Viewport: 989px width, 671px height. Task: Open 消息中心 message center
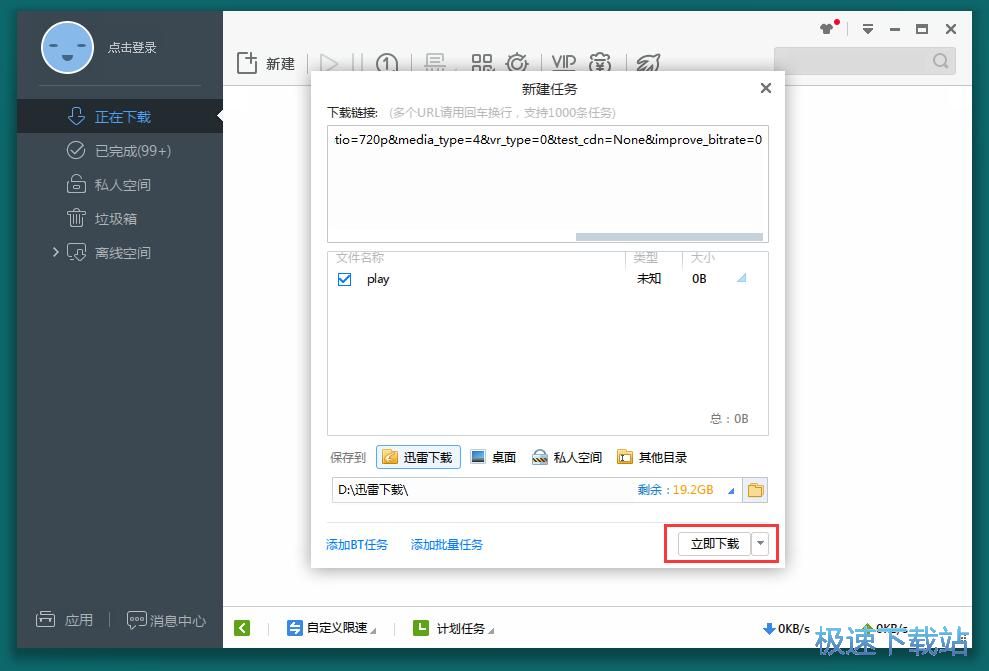pos(167,621)
